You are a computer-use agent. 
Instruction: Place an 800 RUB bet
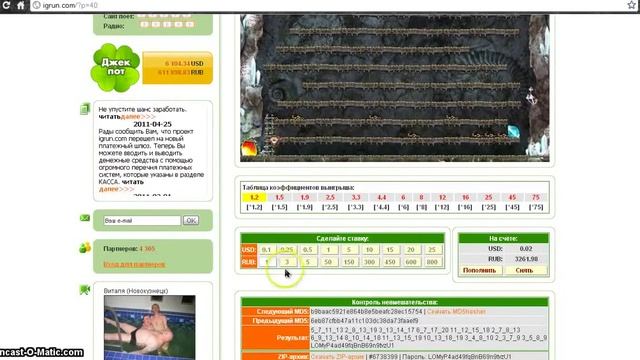coord(432,262)
